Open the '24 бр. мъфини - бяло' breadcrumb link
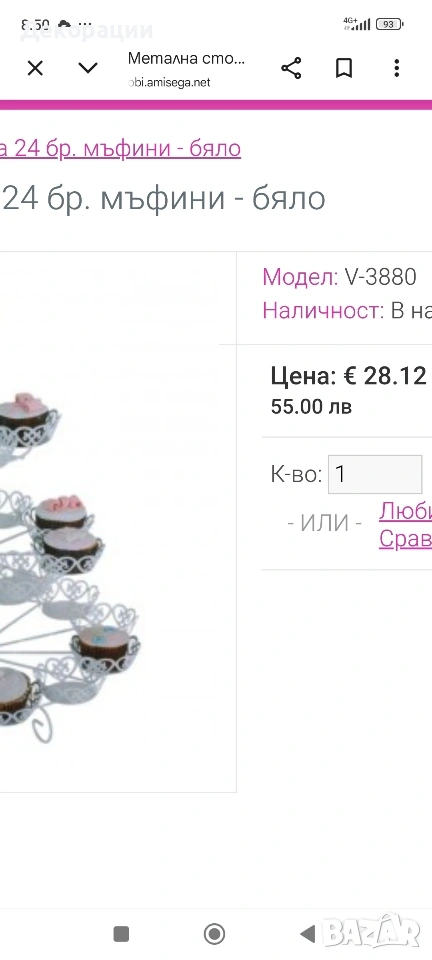Image resolution: width=432 pixels, height=960 pixels. (x=121, y=148)
